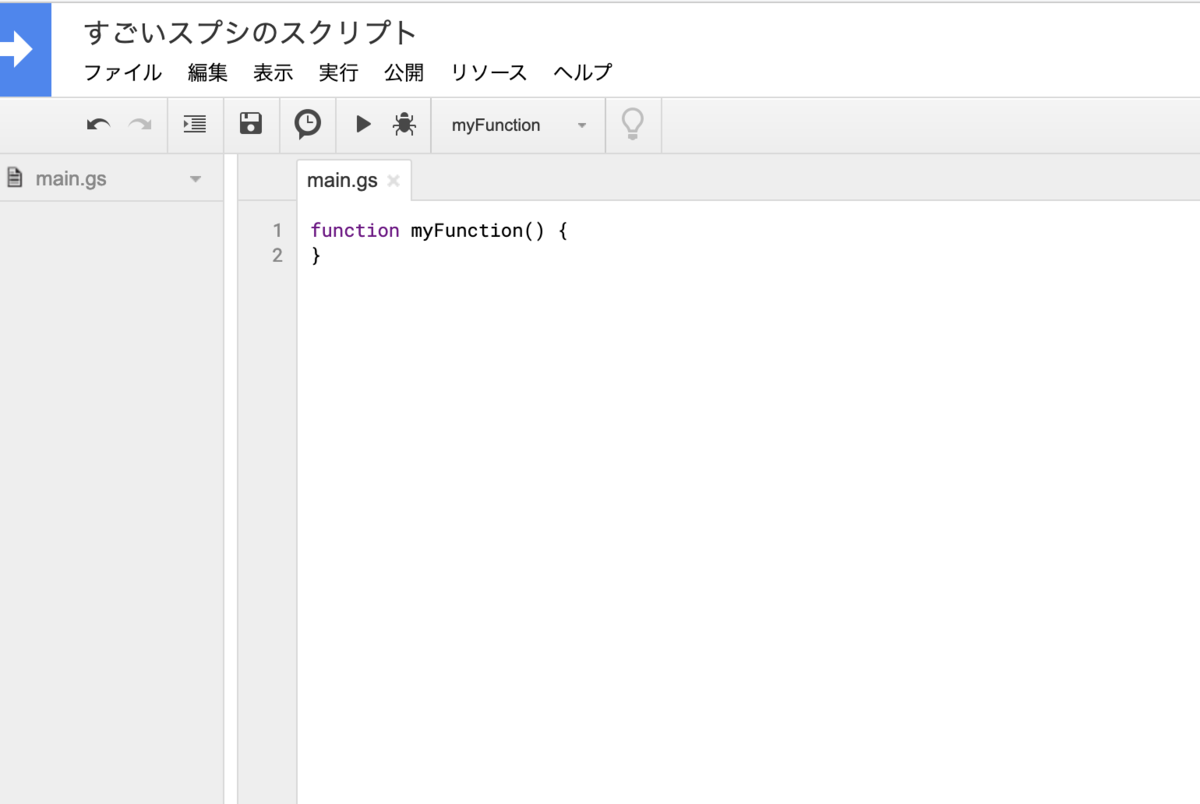Click the blue Apps Script arrow logo
This screenshot has height=804, width=1200.
(25, 48)
